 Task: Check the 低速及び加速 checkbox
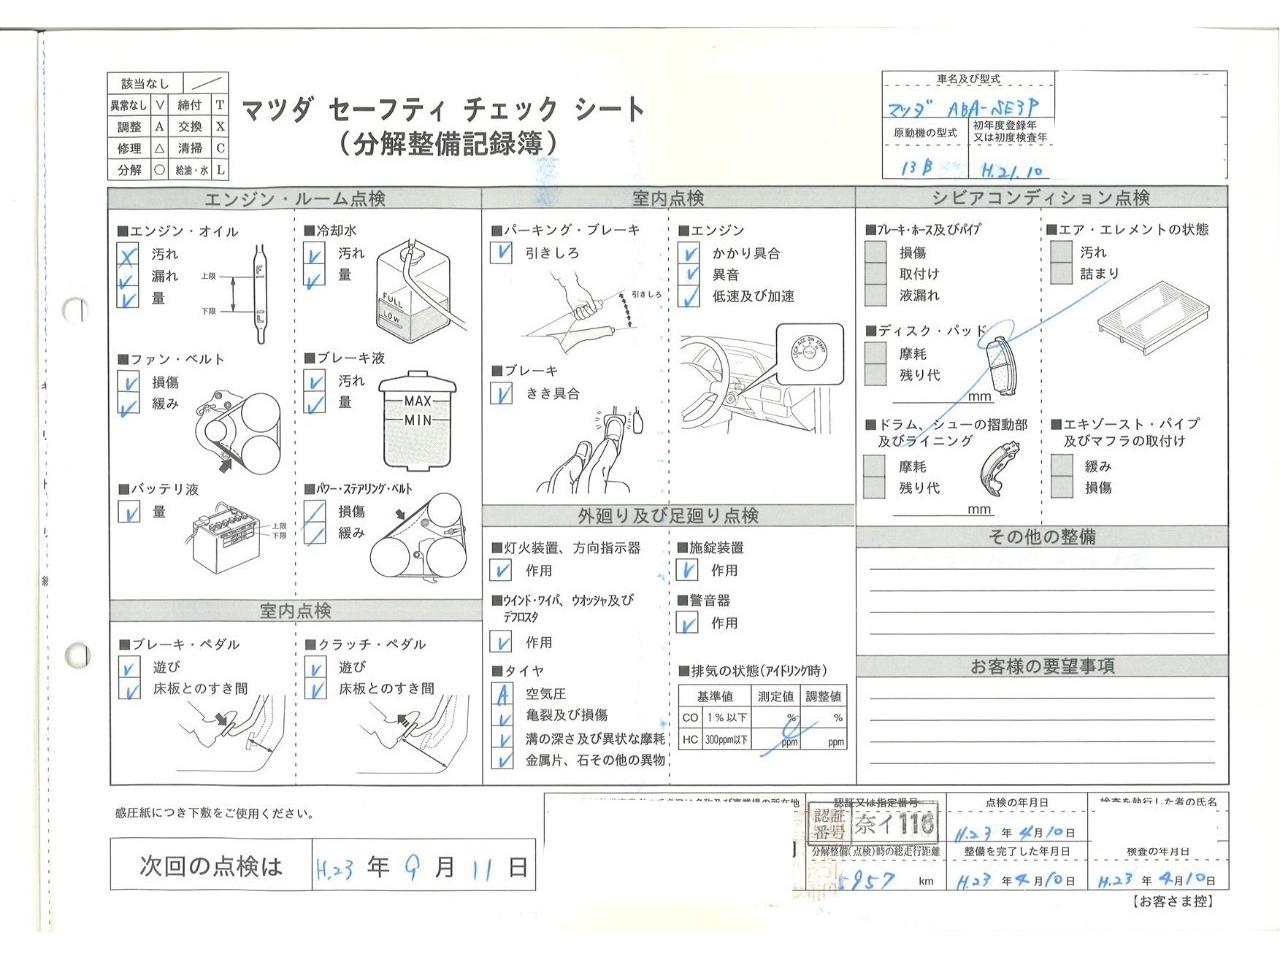[688, 297]
